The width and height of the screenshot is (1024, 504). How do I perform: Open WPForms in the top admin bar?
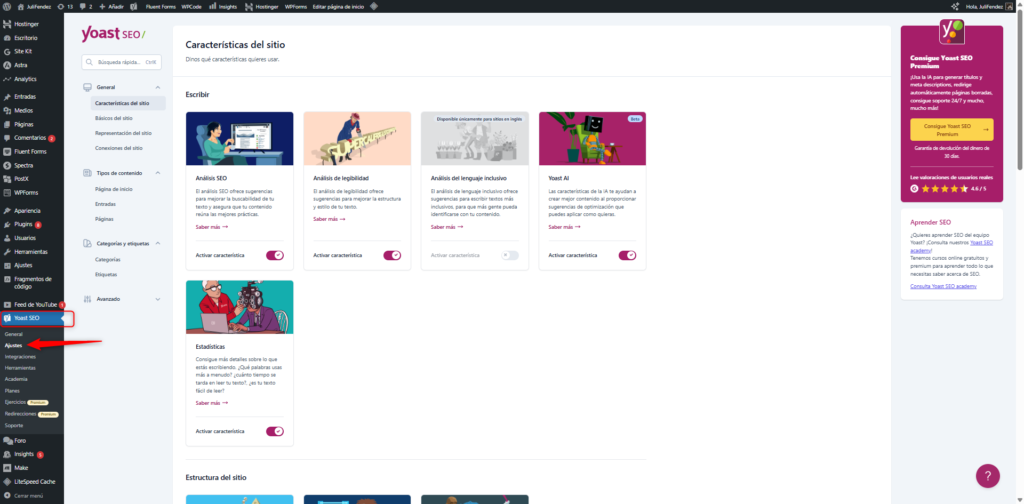296,6
